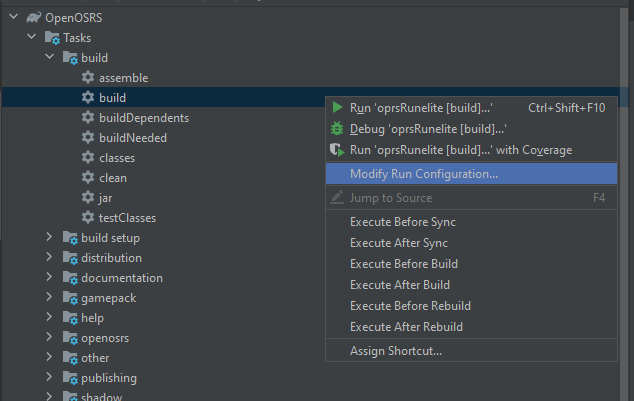Expand the openosrs group
Image resolution: width=634 pixels, height=401 pixels.
coord(49,337)
